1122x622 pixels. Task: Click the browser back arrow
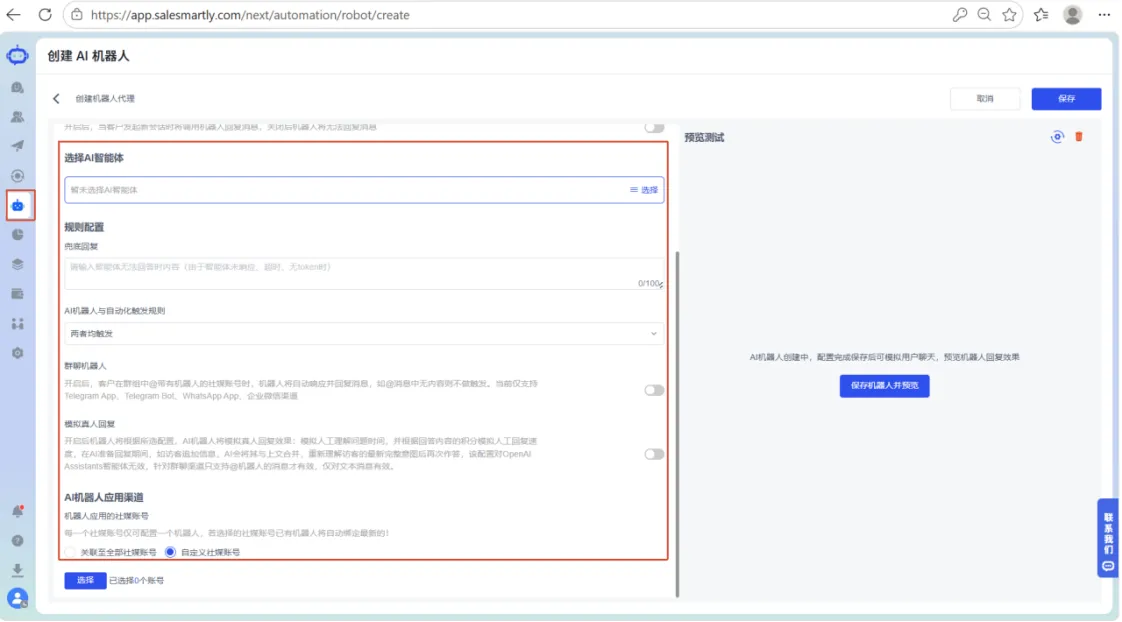tap(14, 14)
